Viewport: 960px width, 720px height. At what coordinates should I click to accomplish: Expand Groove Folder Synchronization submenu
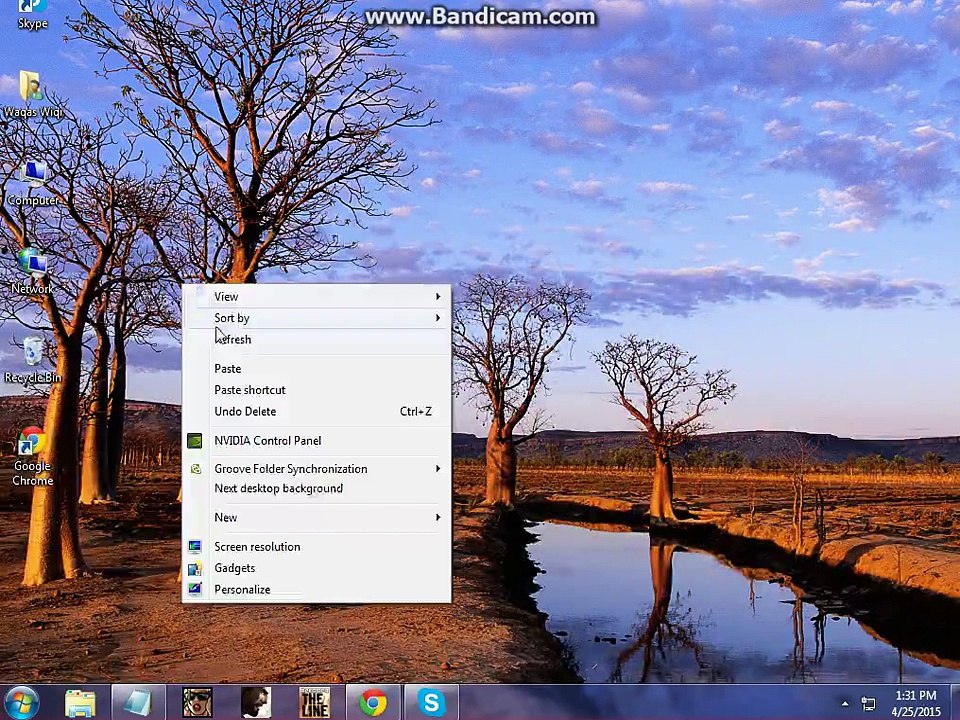coord(317,469)
